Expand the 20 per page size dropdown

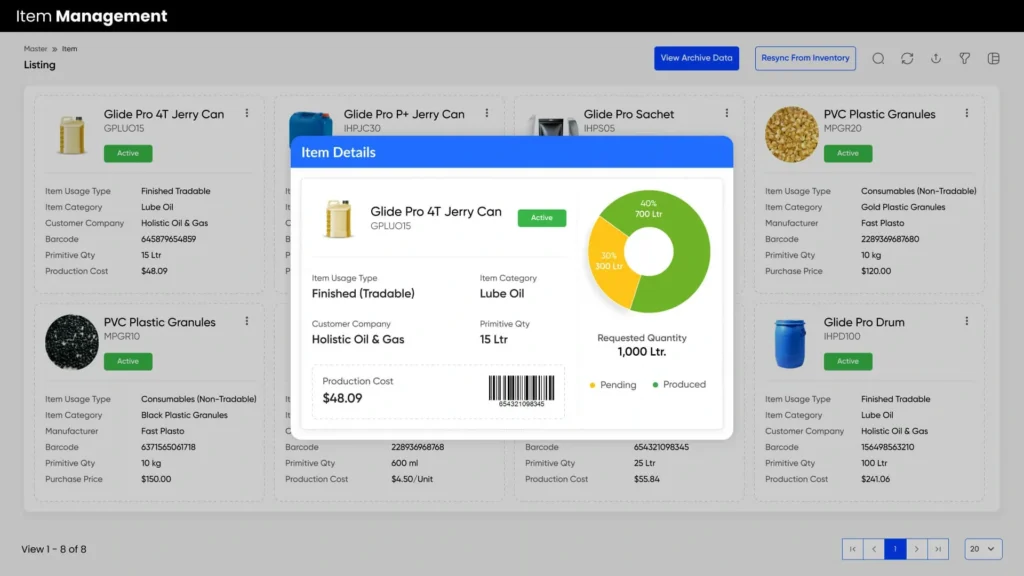pos(983,549)
